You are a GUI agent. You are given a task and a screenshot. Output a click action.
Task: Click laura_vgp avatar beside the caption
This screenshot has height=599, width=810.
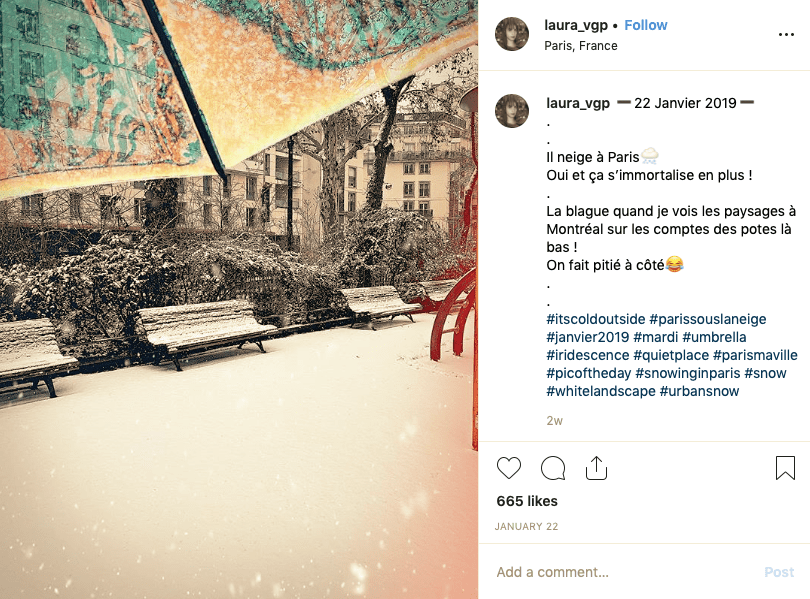click(x=512, y=111)
